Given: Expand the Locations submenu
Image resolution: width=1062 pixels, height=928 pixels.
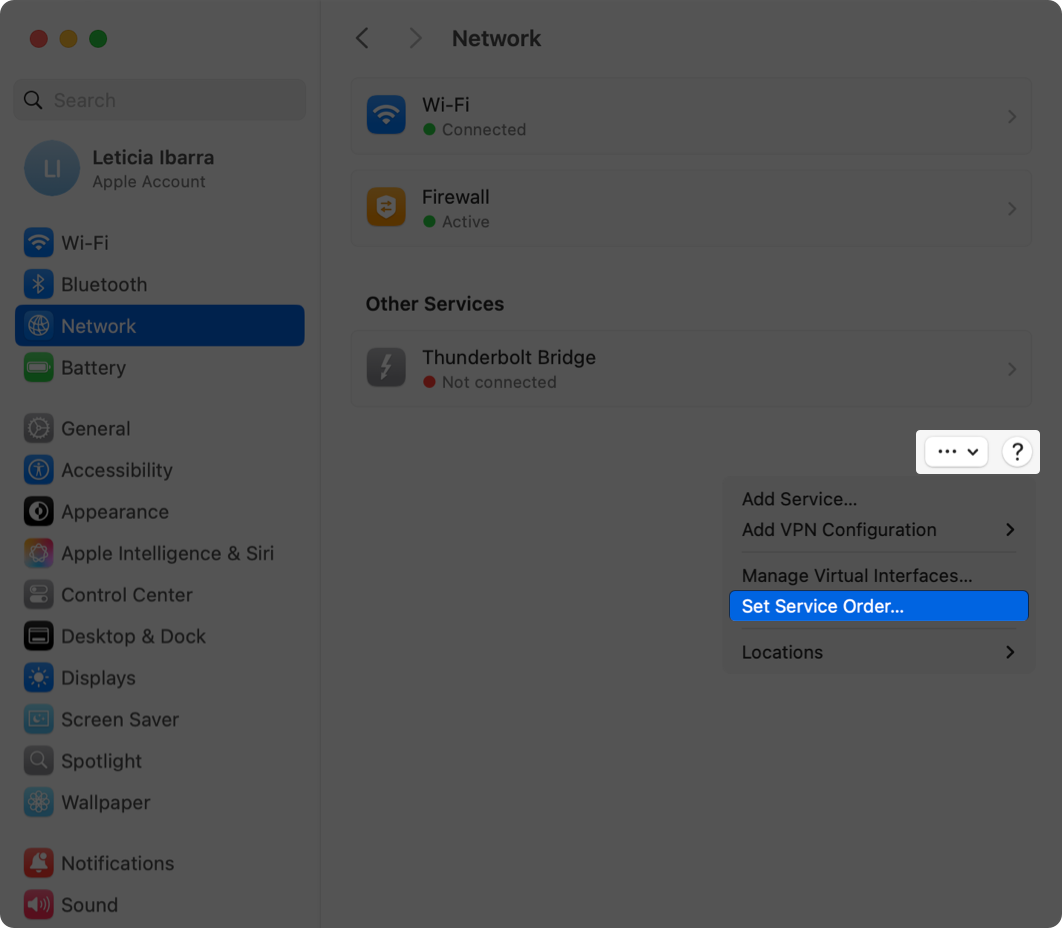Looking at the screenshot, I should point(878,652).
